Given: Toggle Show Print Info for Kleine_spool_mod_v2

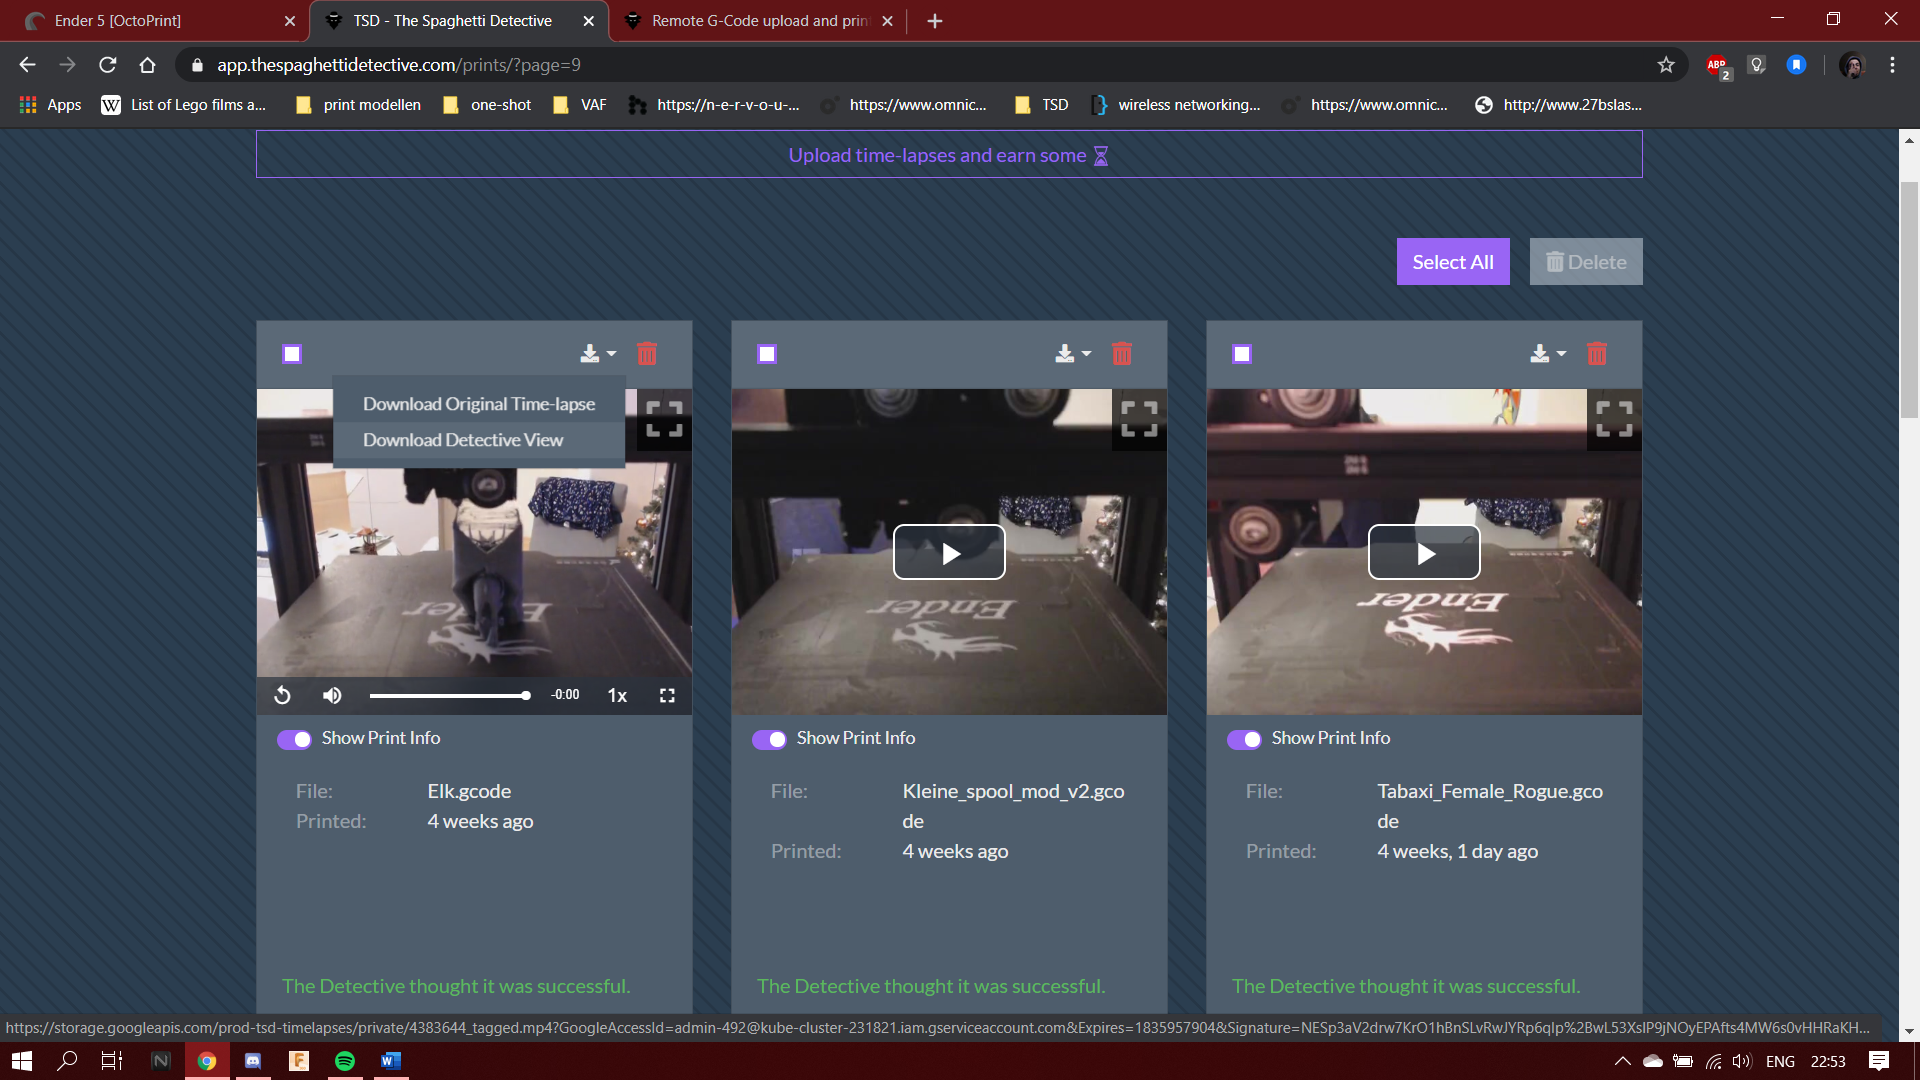Looking at the screenshot, I should 769,739.
